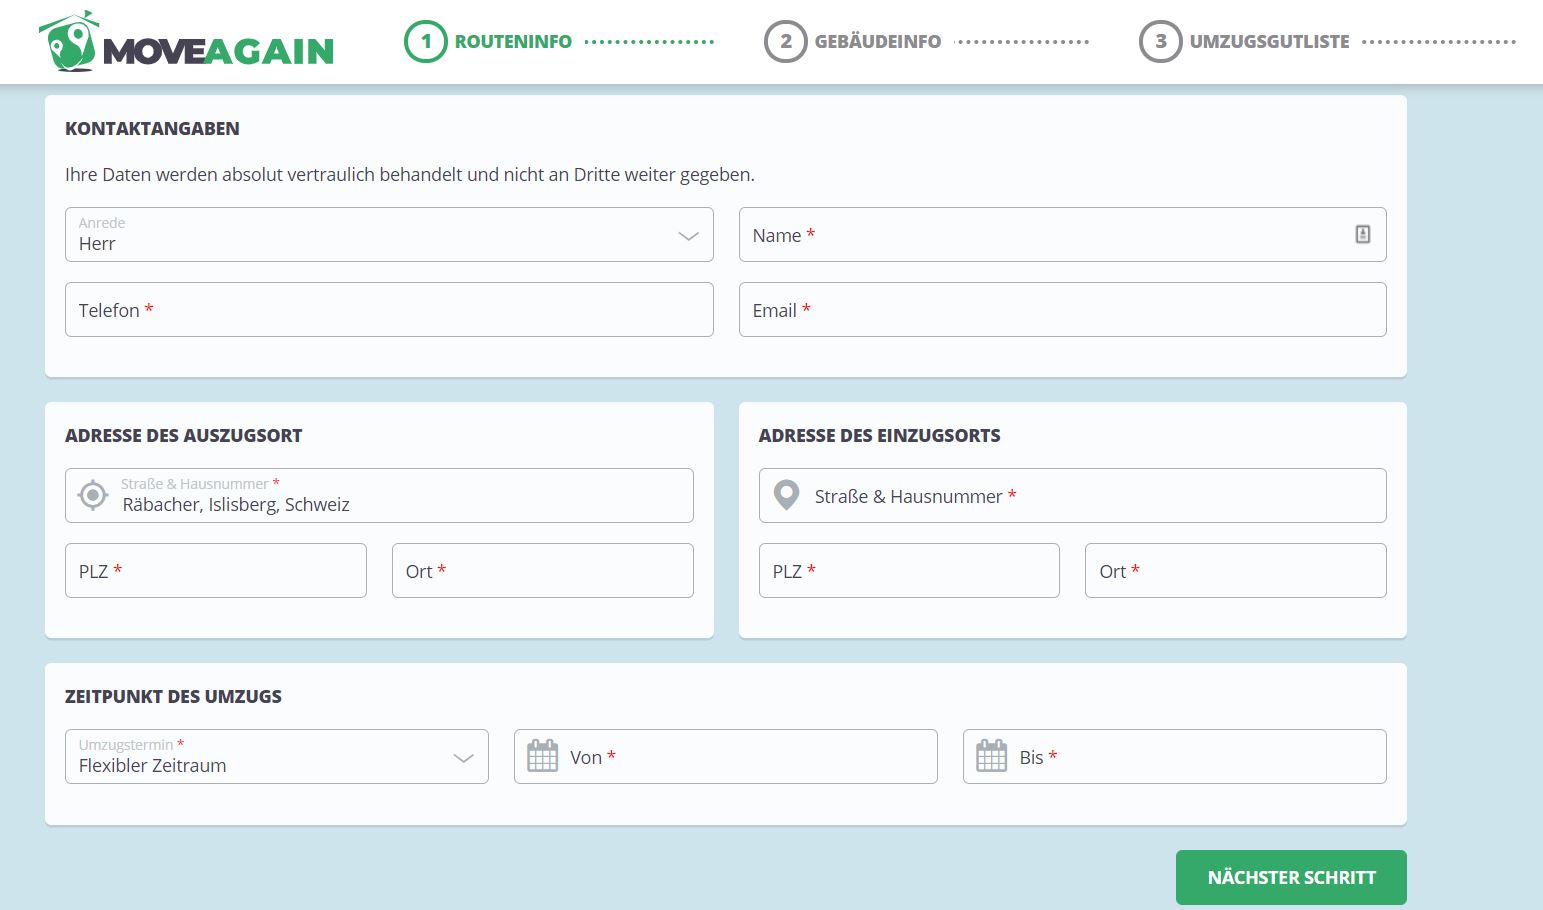1543x910 pixels.
Task: Click the Auszugsort PLZ field
Action: pyautogui.click(x=216, y=570)
